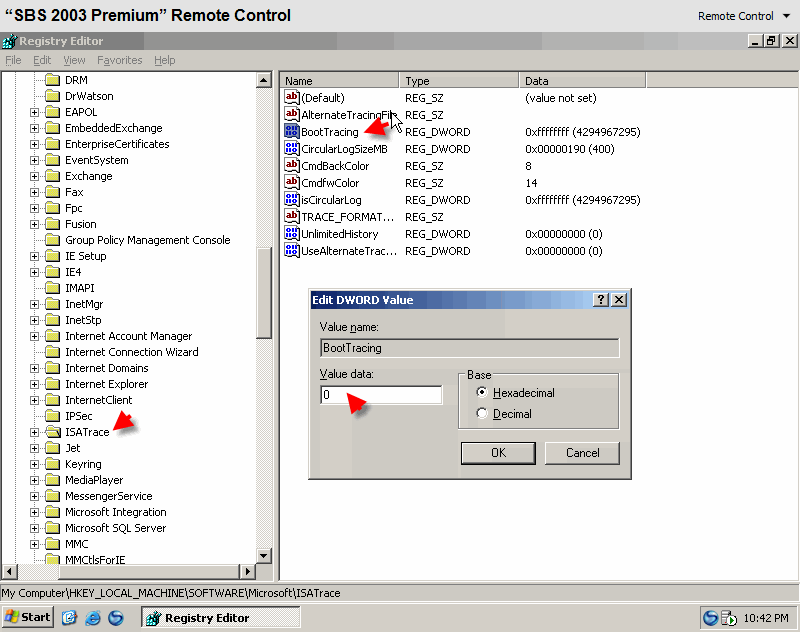
Task: Open the Help menu
Action: tap(165, 60)
